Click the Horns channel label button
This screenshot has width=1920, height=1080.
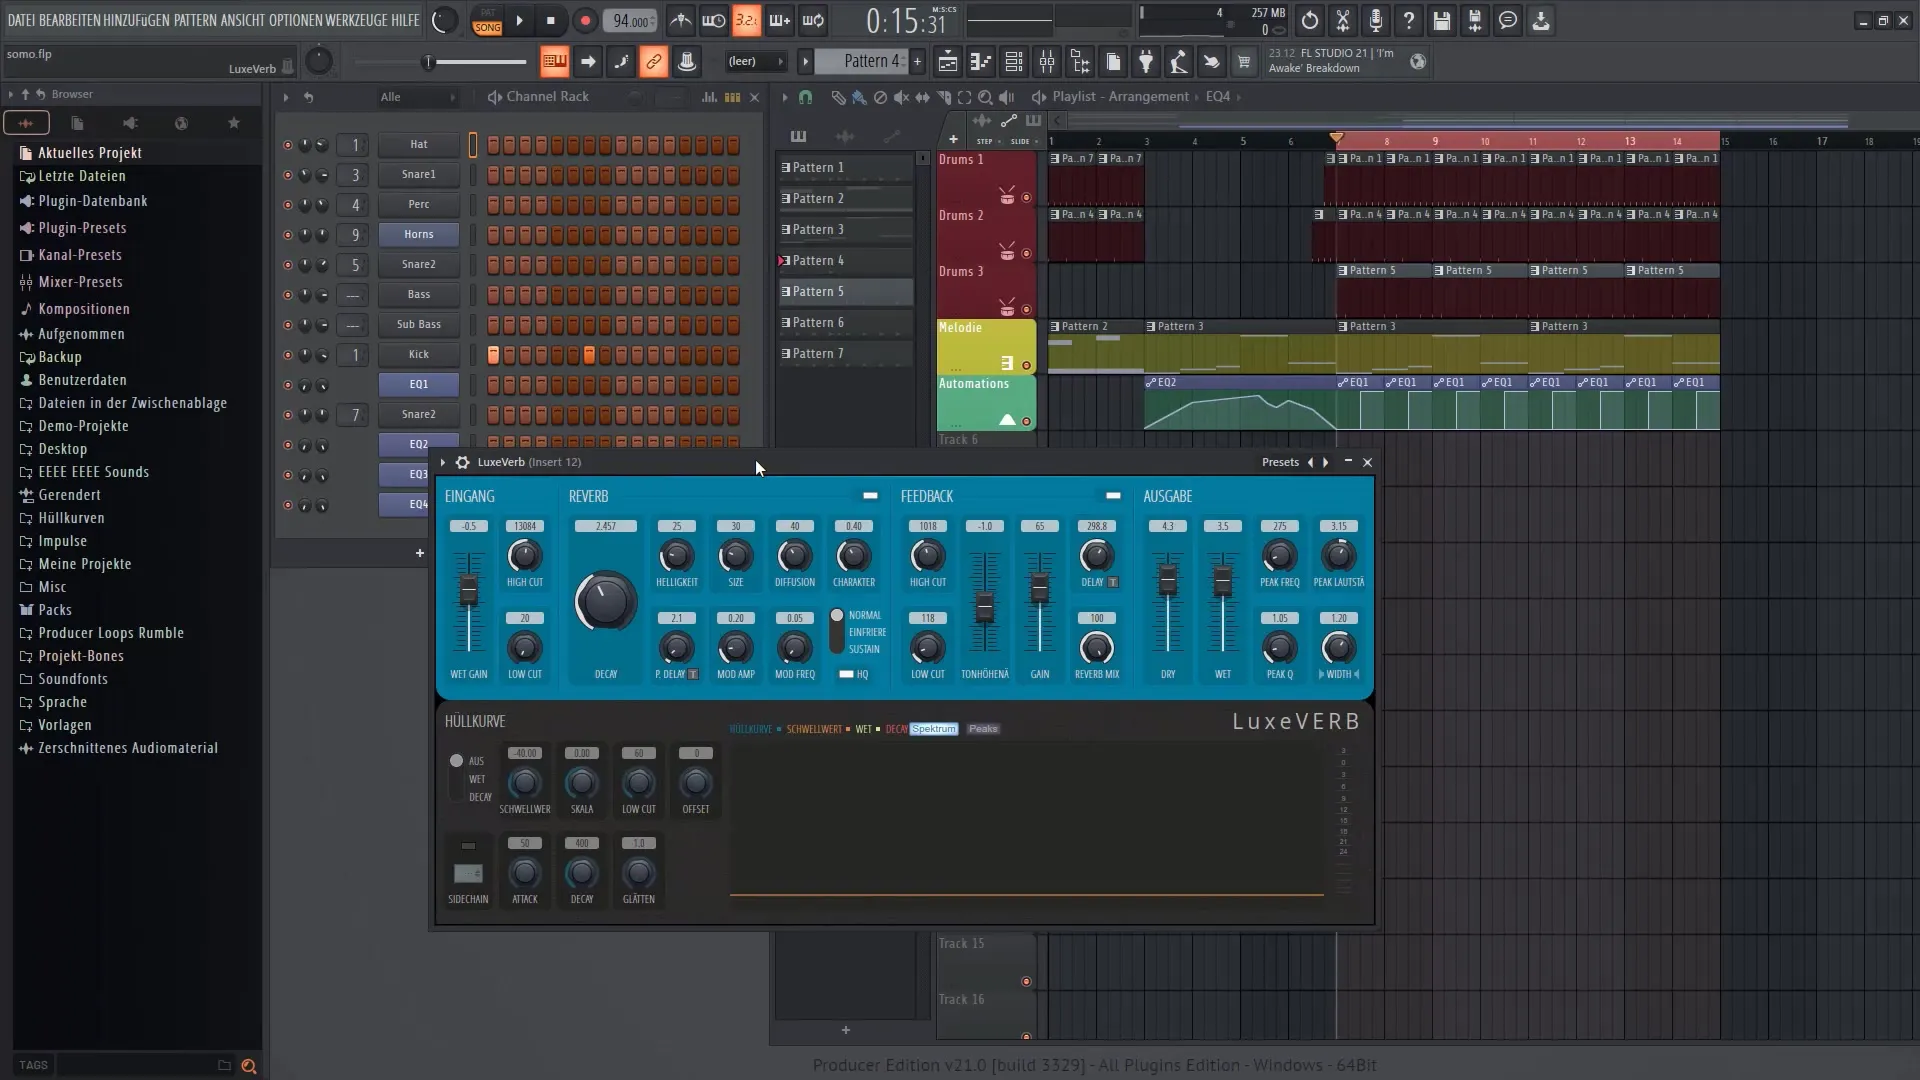[419, 233]
